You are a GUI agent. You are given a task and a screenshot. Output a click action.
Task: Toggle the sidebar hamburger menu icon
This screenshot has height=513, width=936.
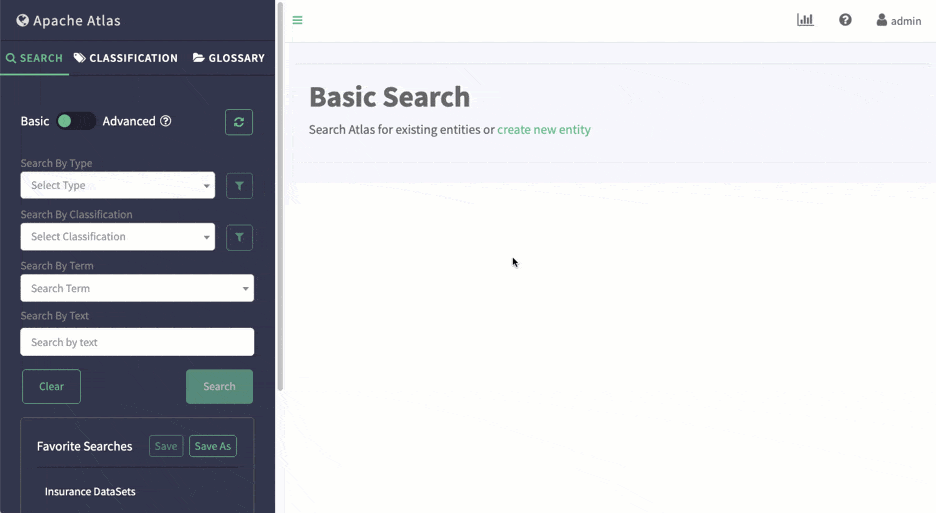[x=297, y=20]
